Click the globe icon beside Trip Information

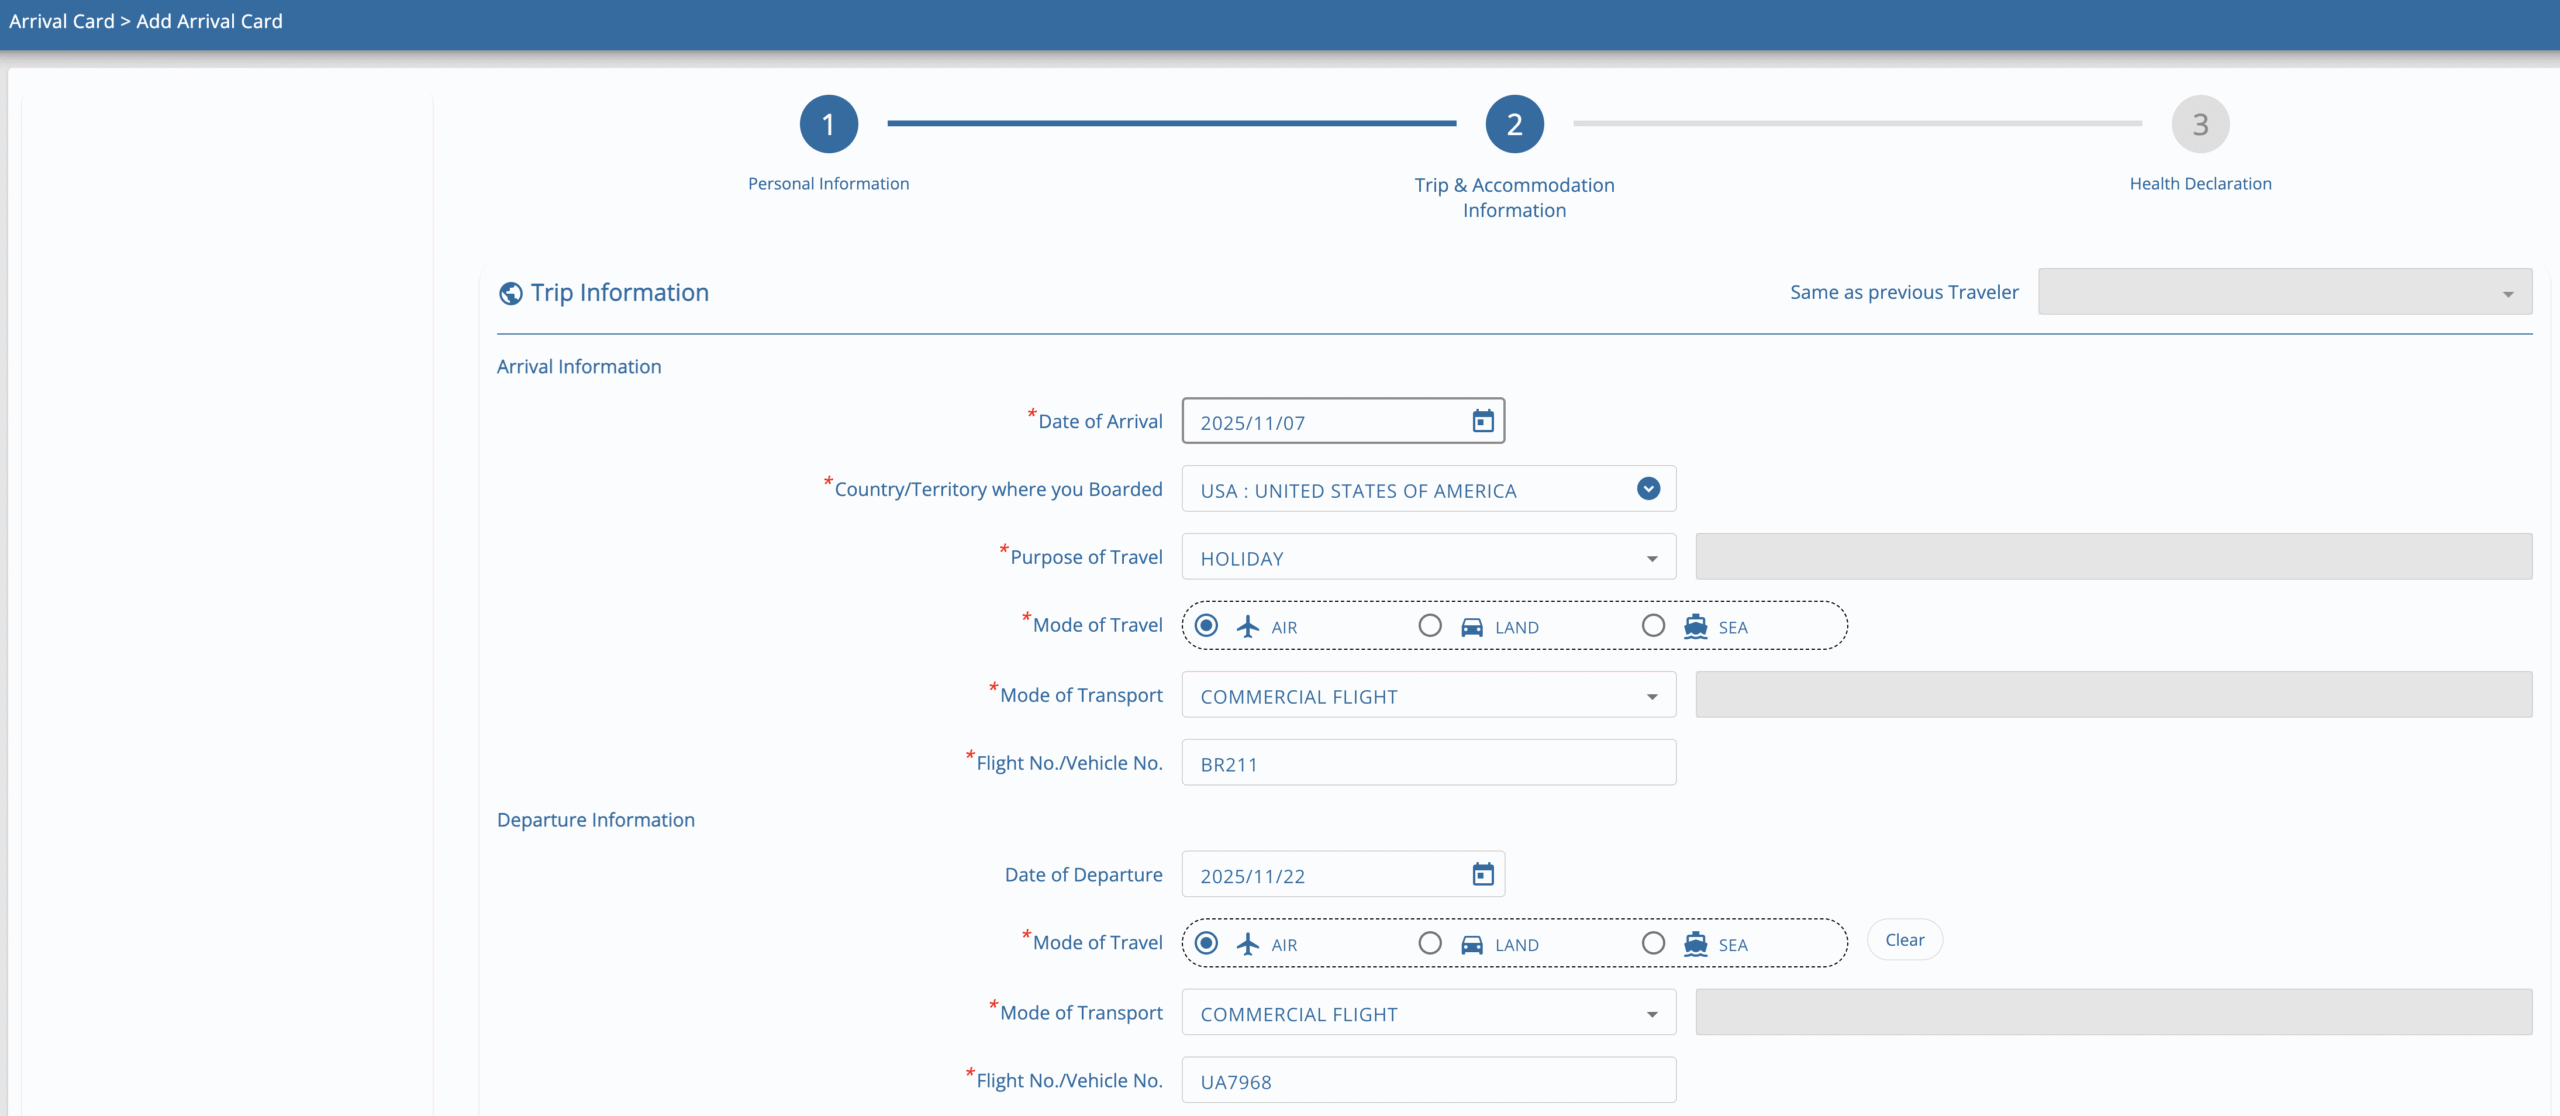(x=511, y=293)
